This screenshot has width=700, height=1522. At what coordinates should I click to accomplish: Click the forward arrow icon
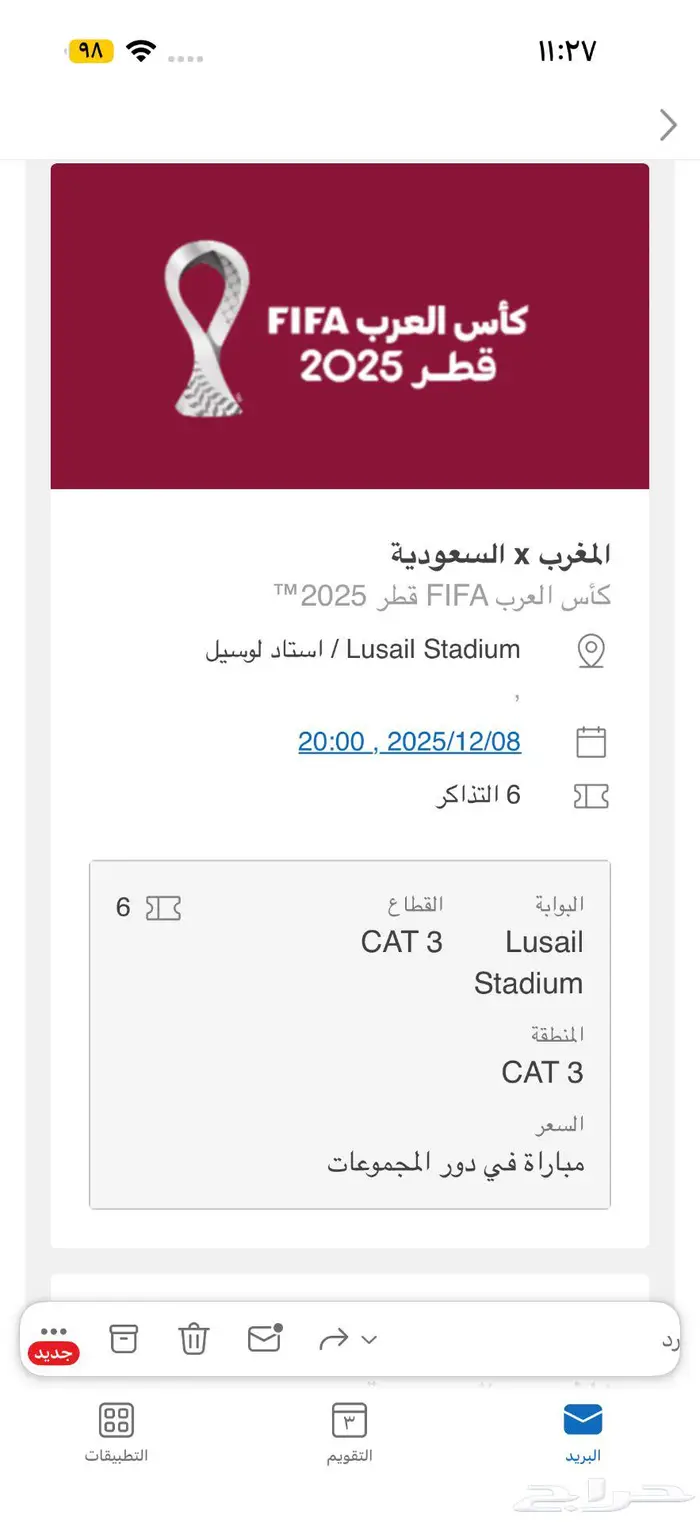[334, 1339]
